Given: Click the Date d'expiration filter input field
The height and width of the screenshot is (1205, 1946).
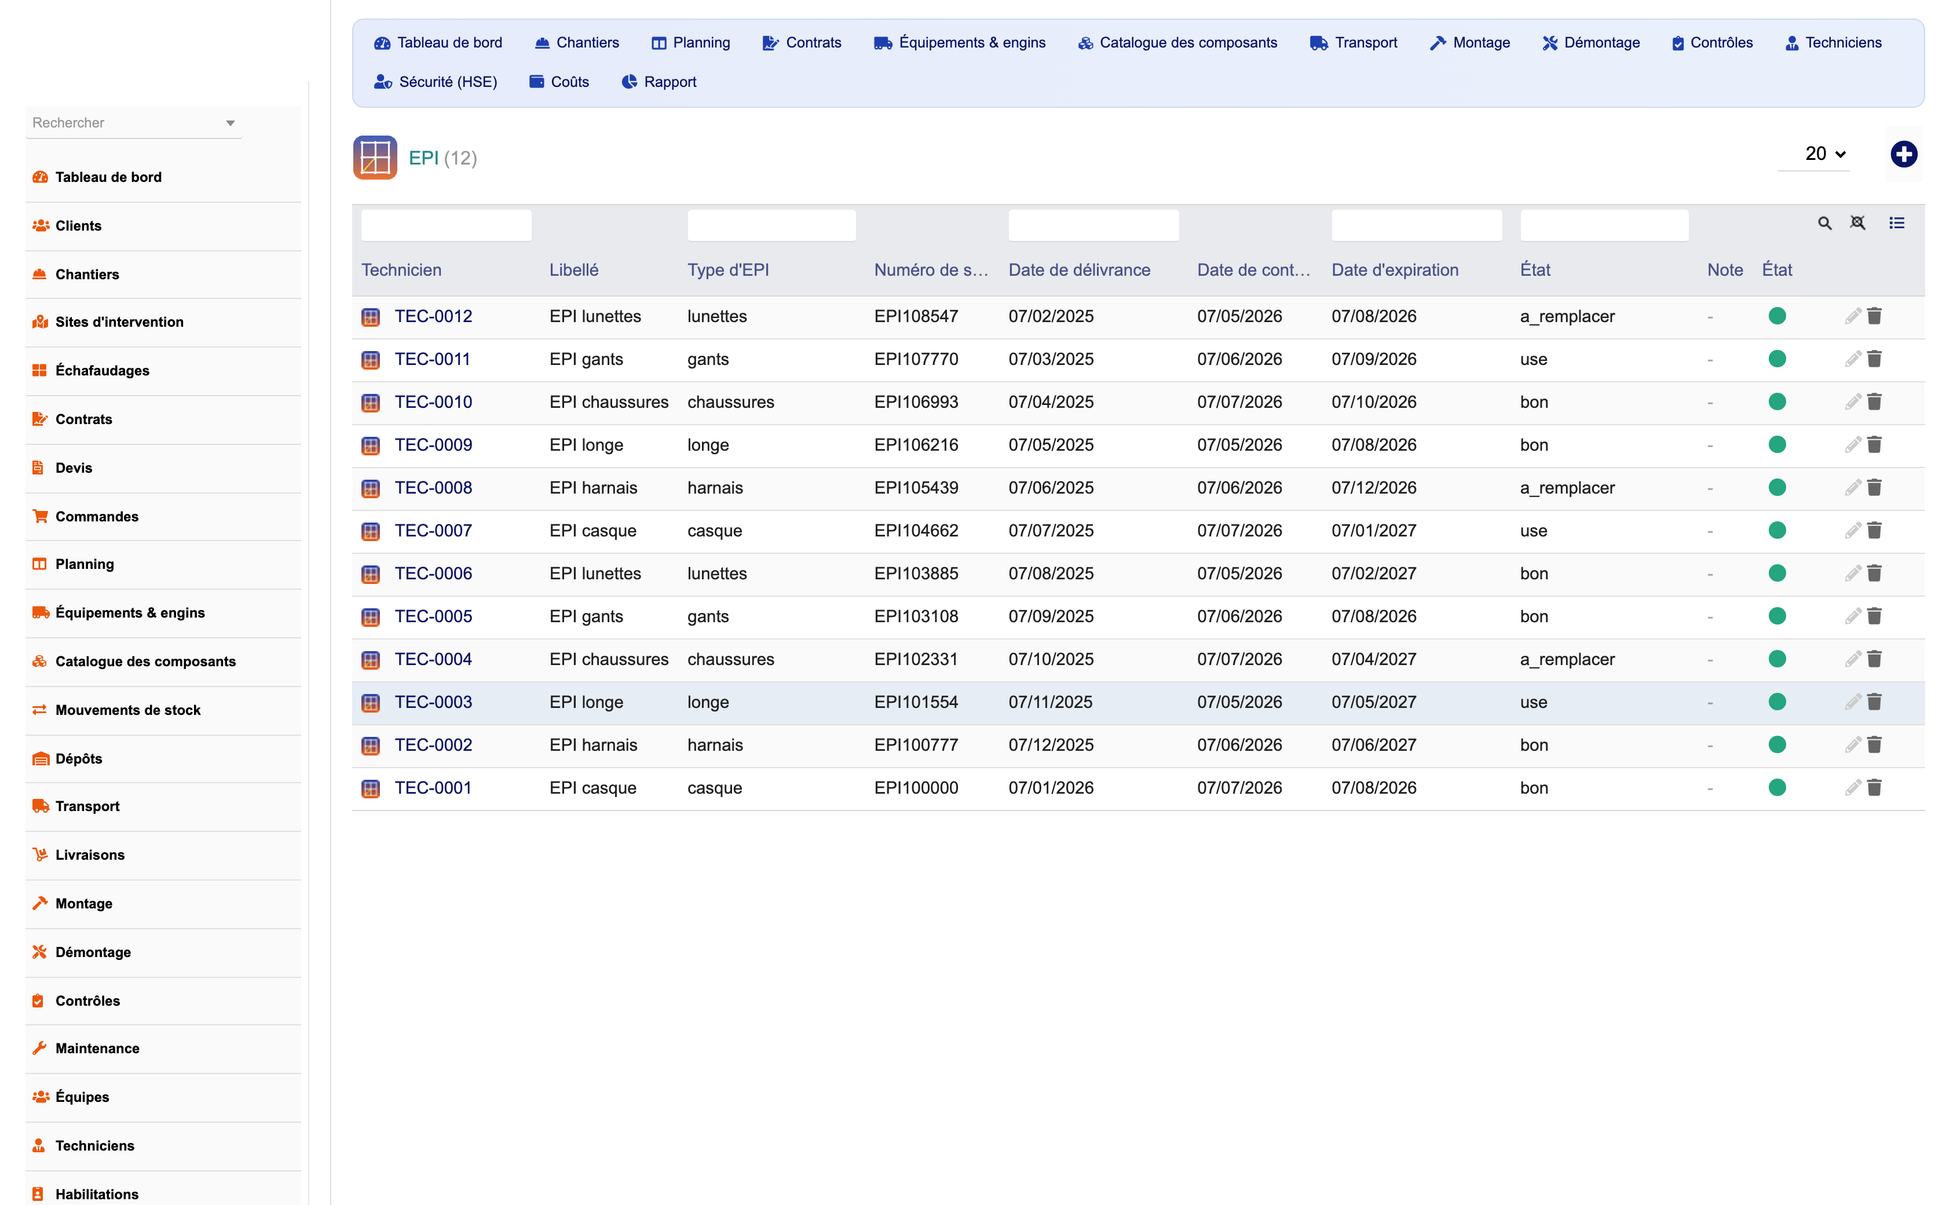Looking at the screenshot, I should tap(1416, 225).
